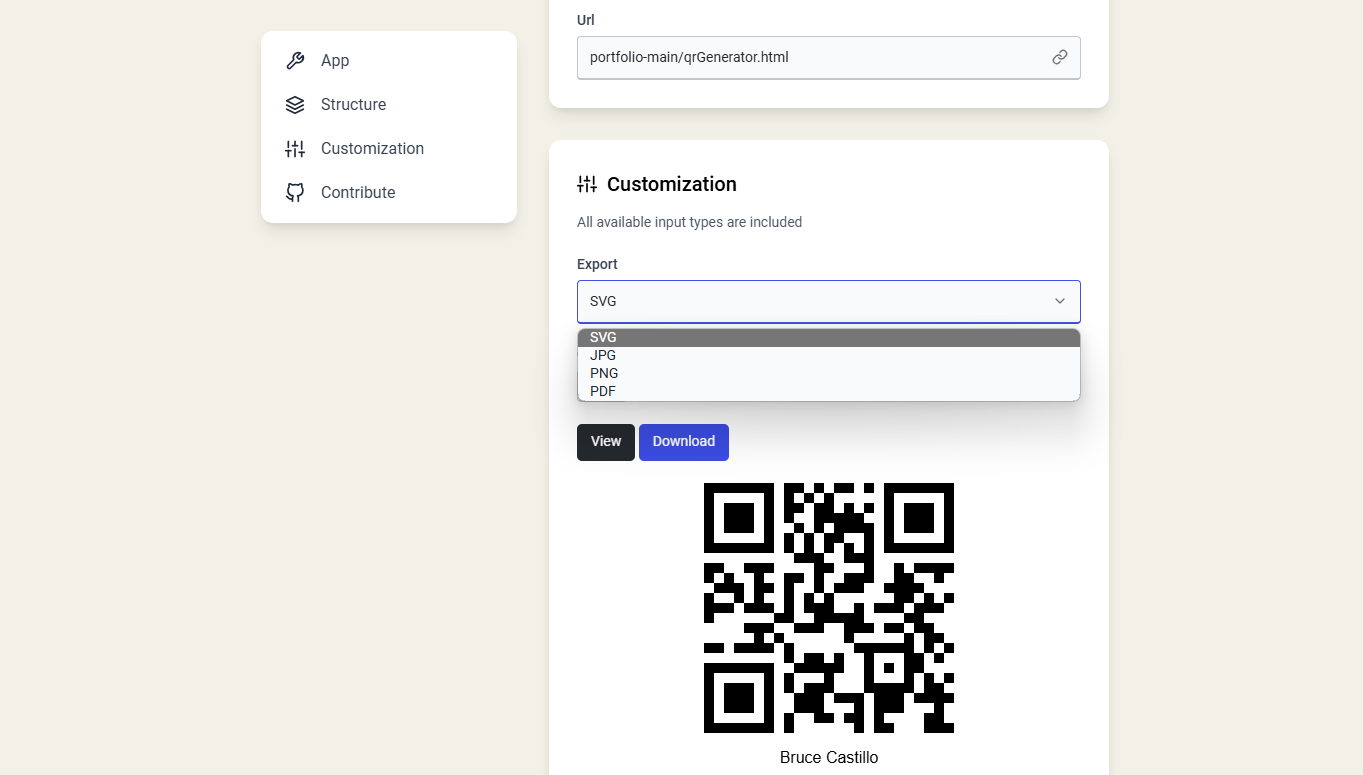Go to the App sidebar section
This screenshot has height=775, width=1363.
335,61
